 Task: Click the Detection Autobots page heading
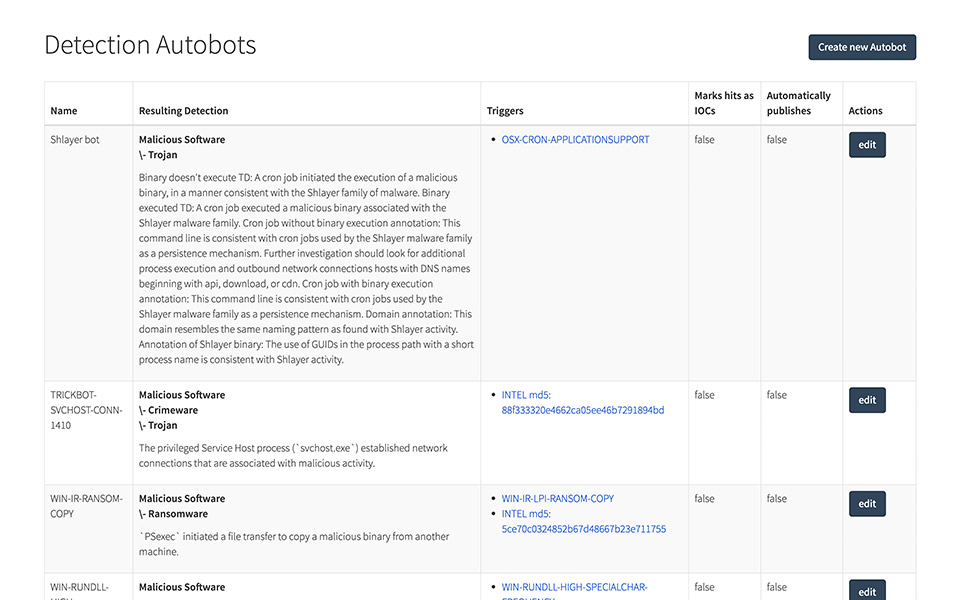pyautogui.click(x=150, y=45)
